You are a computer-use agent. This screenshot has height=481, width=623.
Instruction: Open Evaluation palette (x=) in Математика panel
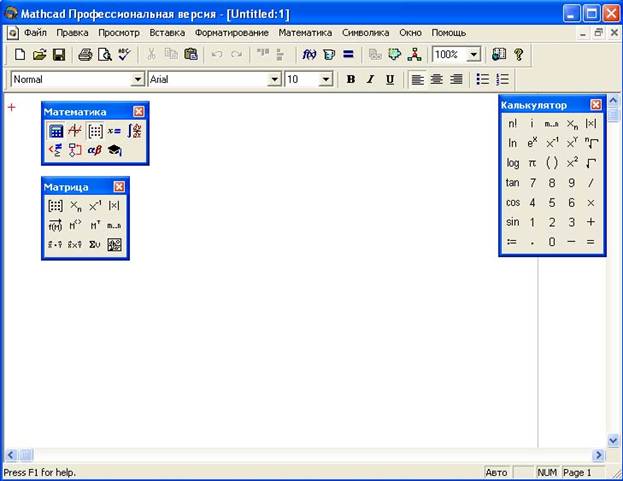(114, 131)
